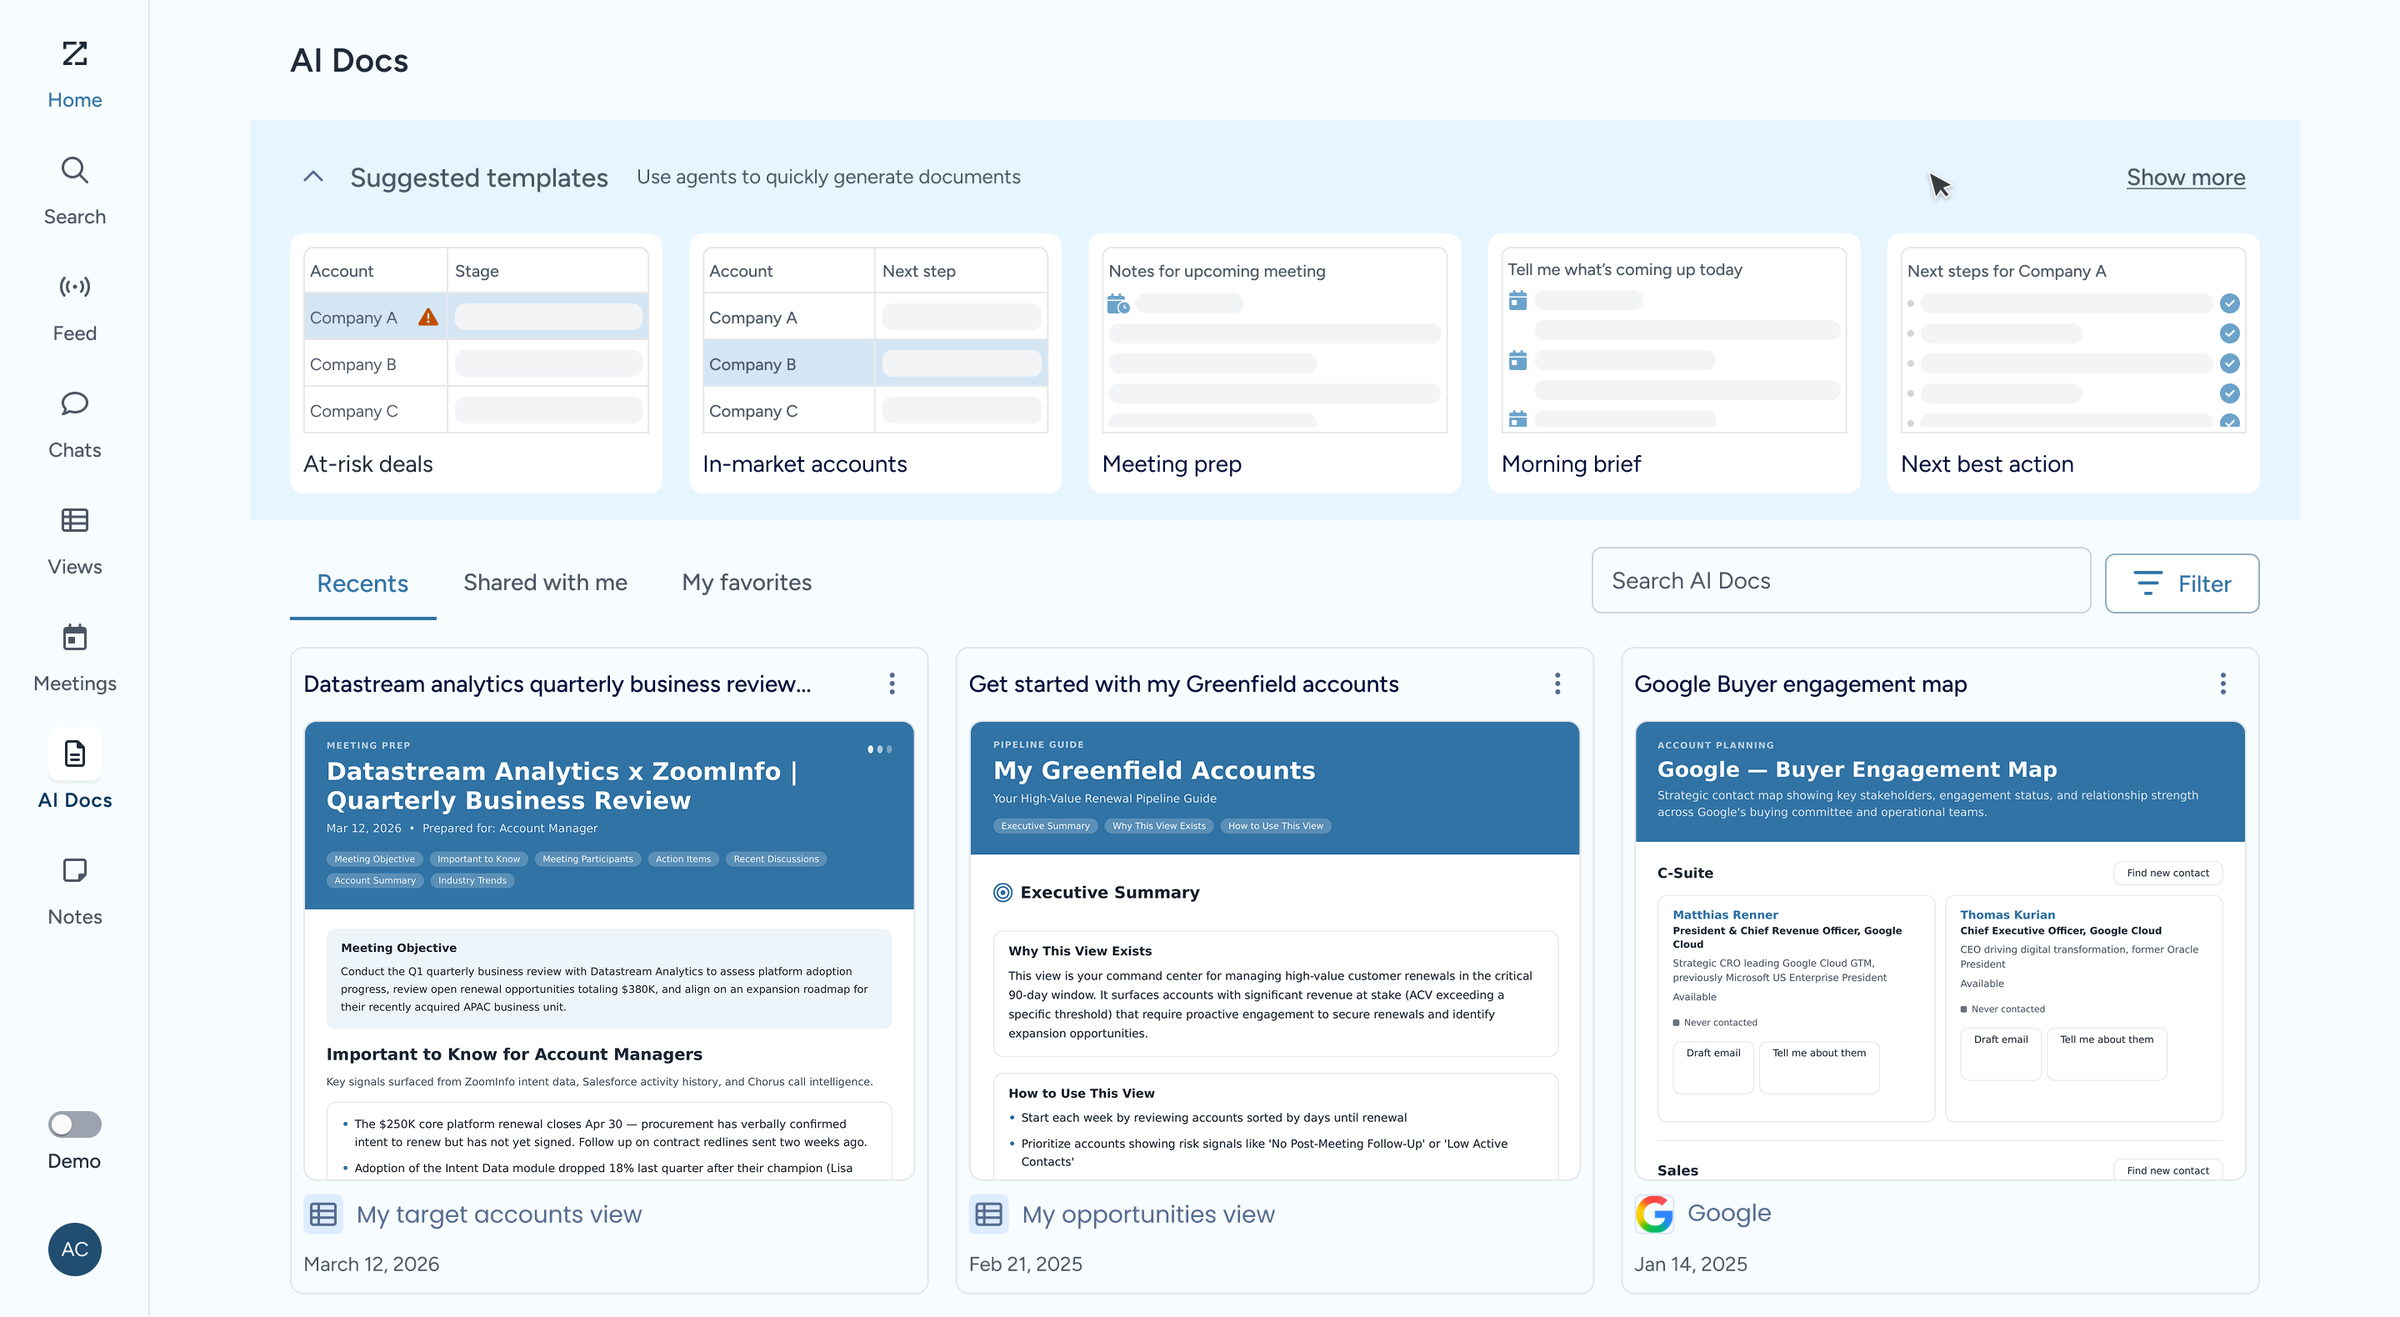2400x1317 pixels.
Task: Click the Google logo icon
Action: [x=1654, y=1214]
